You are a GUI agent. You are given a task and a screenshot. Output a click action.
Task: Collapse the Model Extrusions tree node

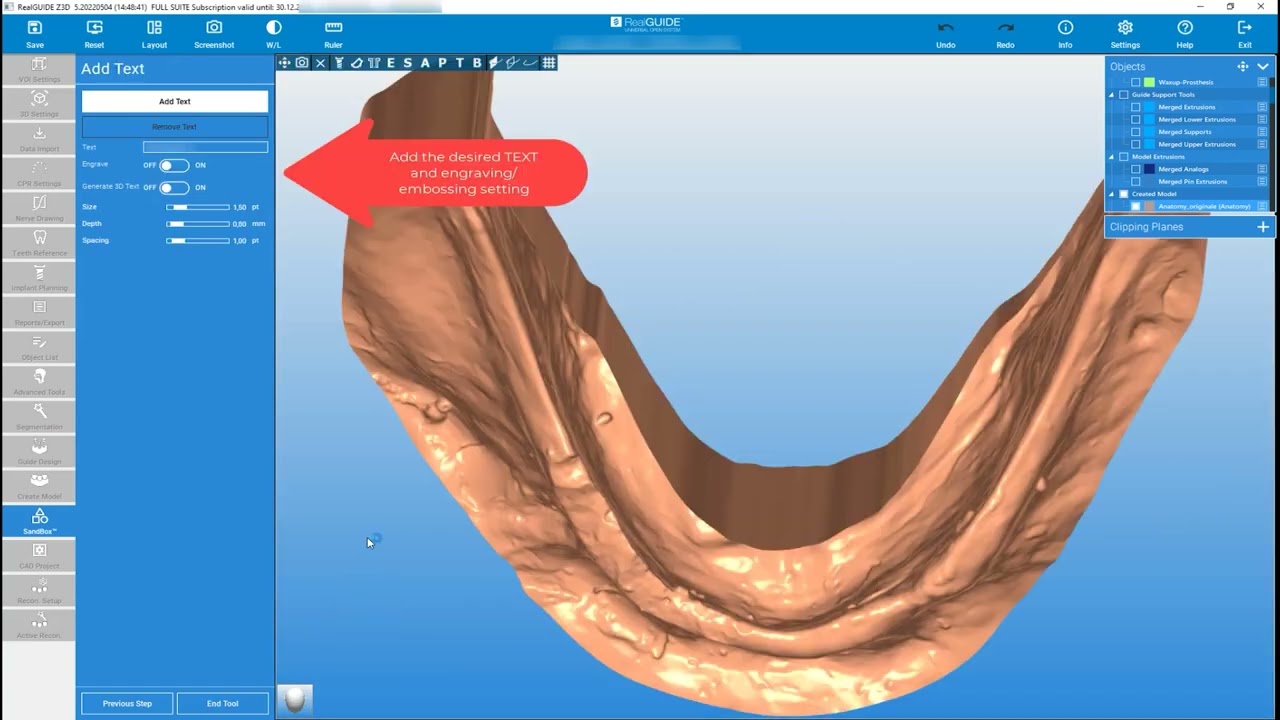pos(1111,157)
